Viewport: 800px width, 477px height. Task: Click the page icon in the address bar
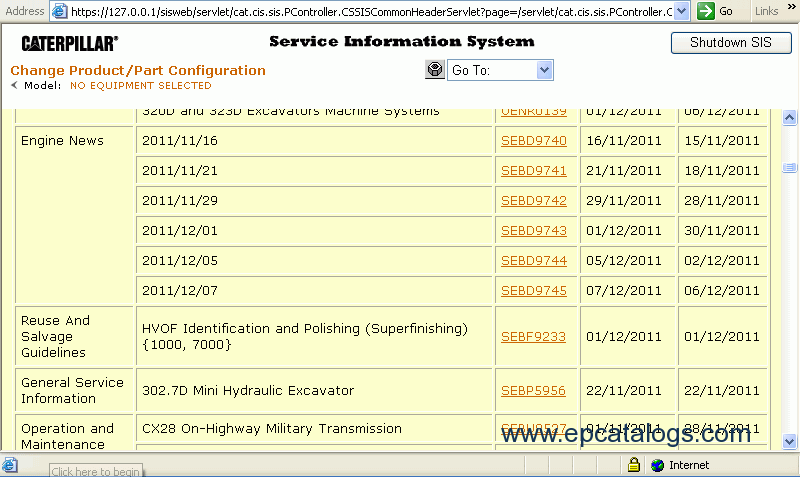point(60,11)
